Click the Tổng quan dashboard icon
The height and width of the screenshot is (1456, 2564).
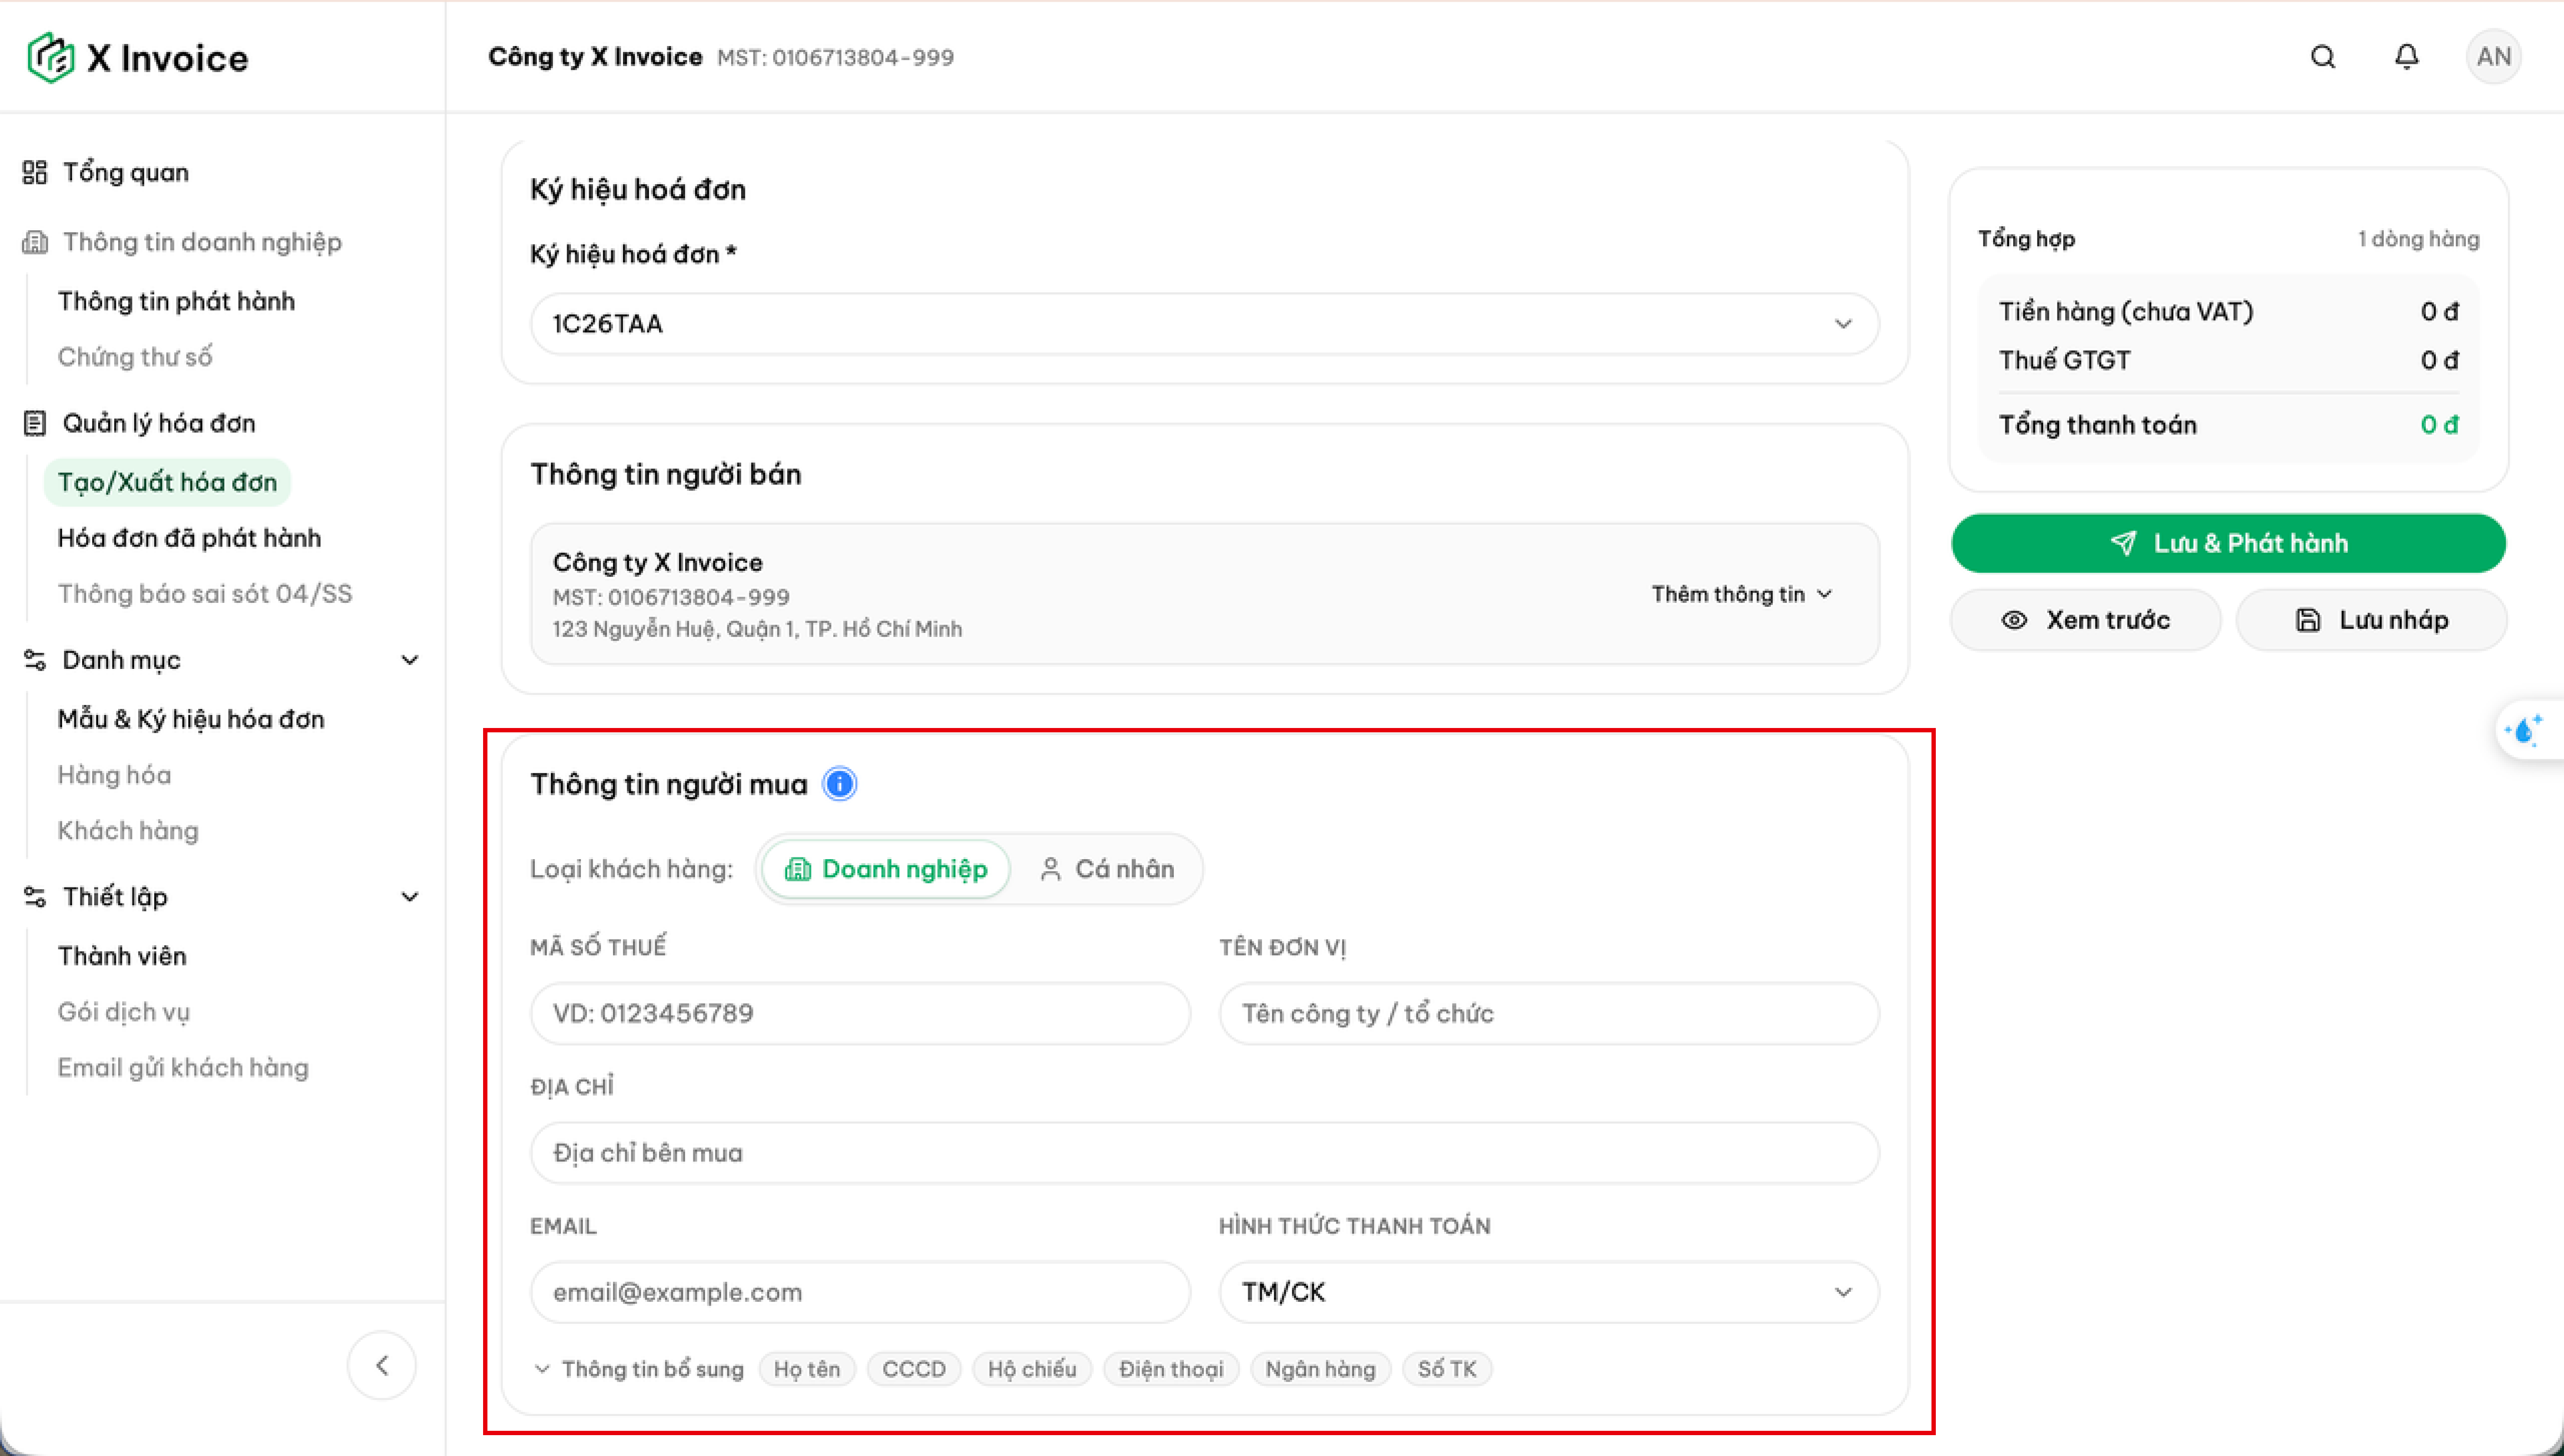35,173
